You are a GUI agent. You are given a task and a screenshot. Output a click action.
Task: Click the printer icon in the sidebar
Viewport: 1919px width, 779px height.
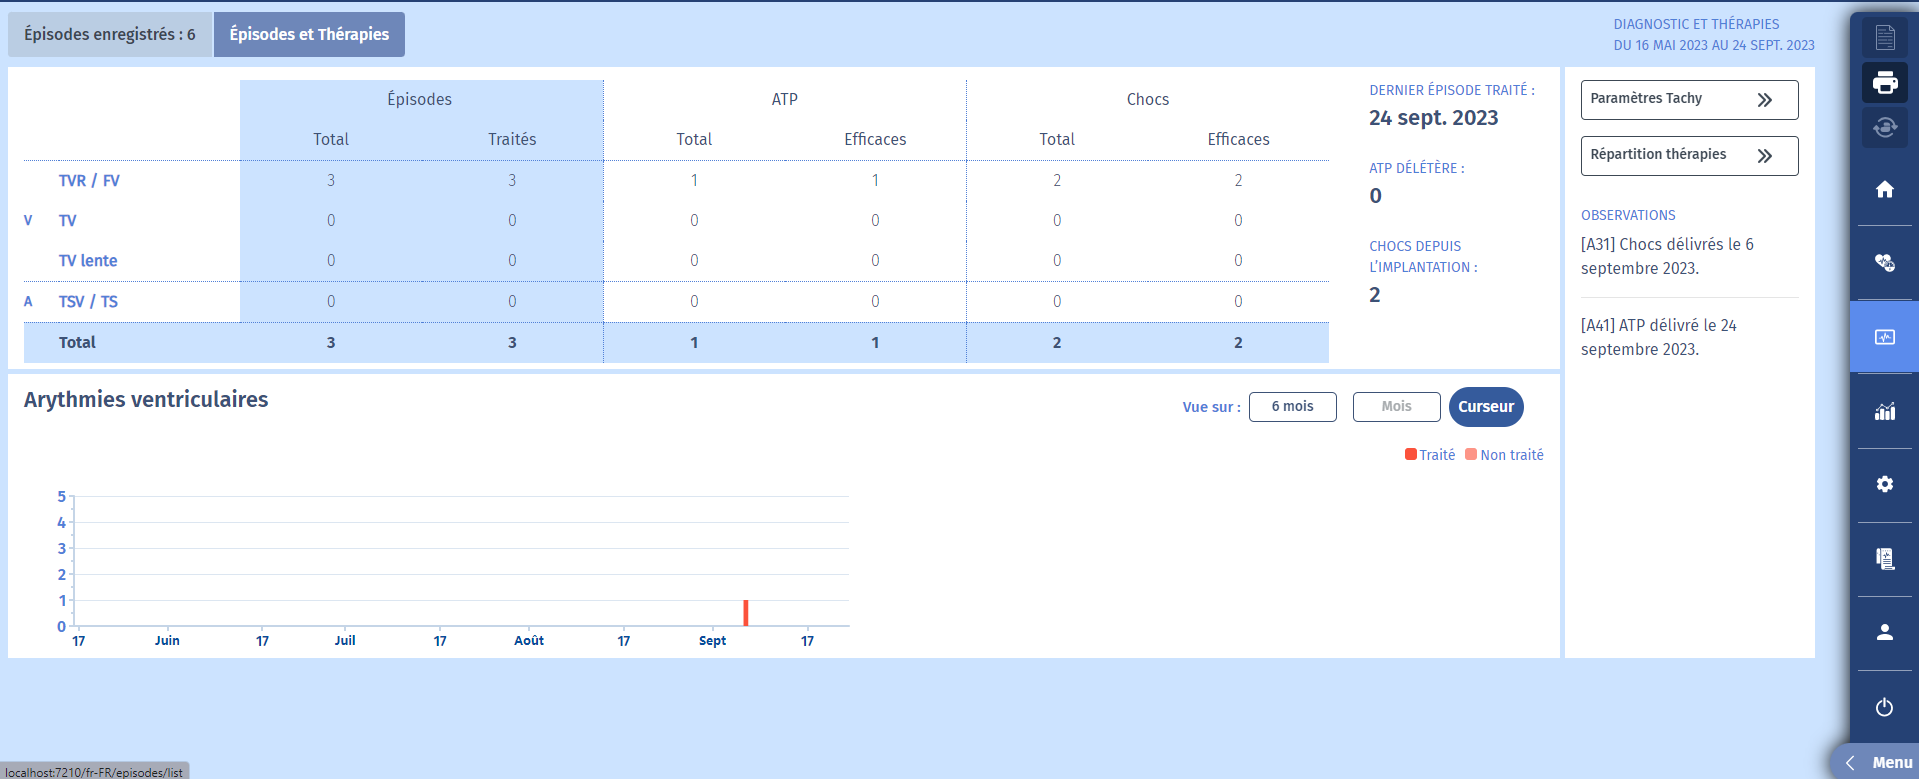1884,83
